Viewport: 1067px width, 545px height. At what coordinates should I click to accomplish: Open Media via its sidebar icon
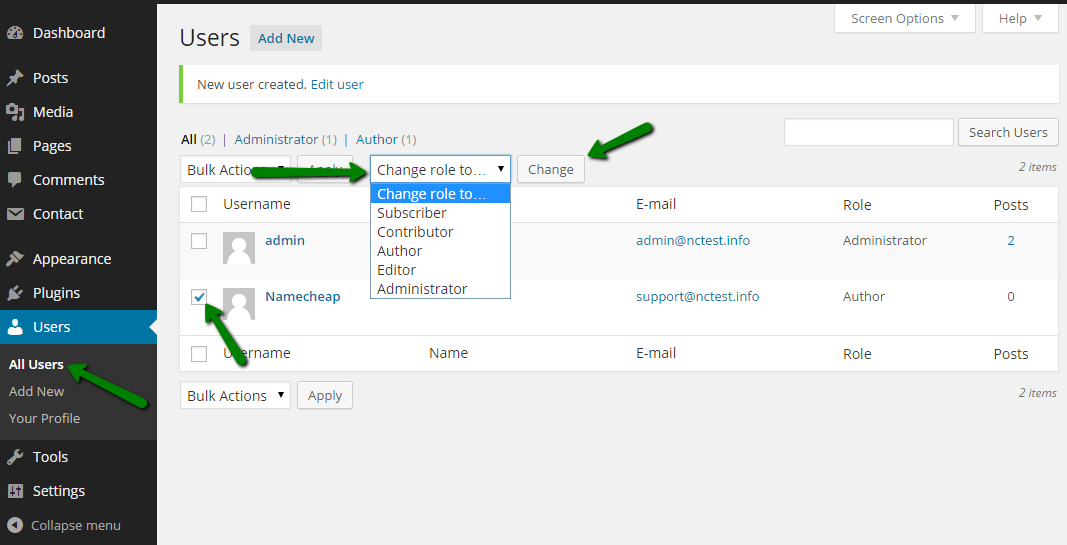coord(15,112)
